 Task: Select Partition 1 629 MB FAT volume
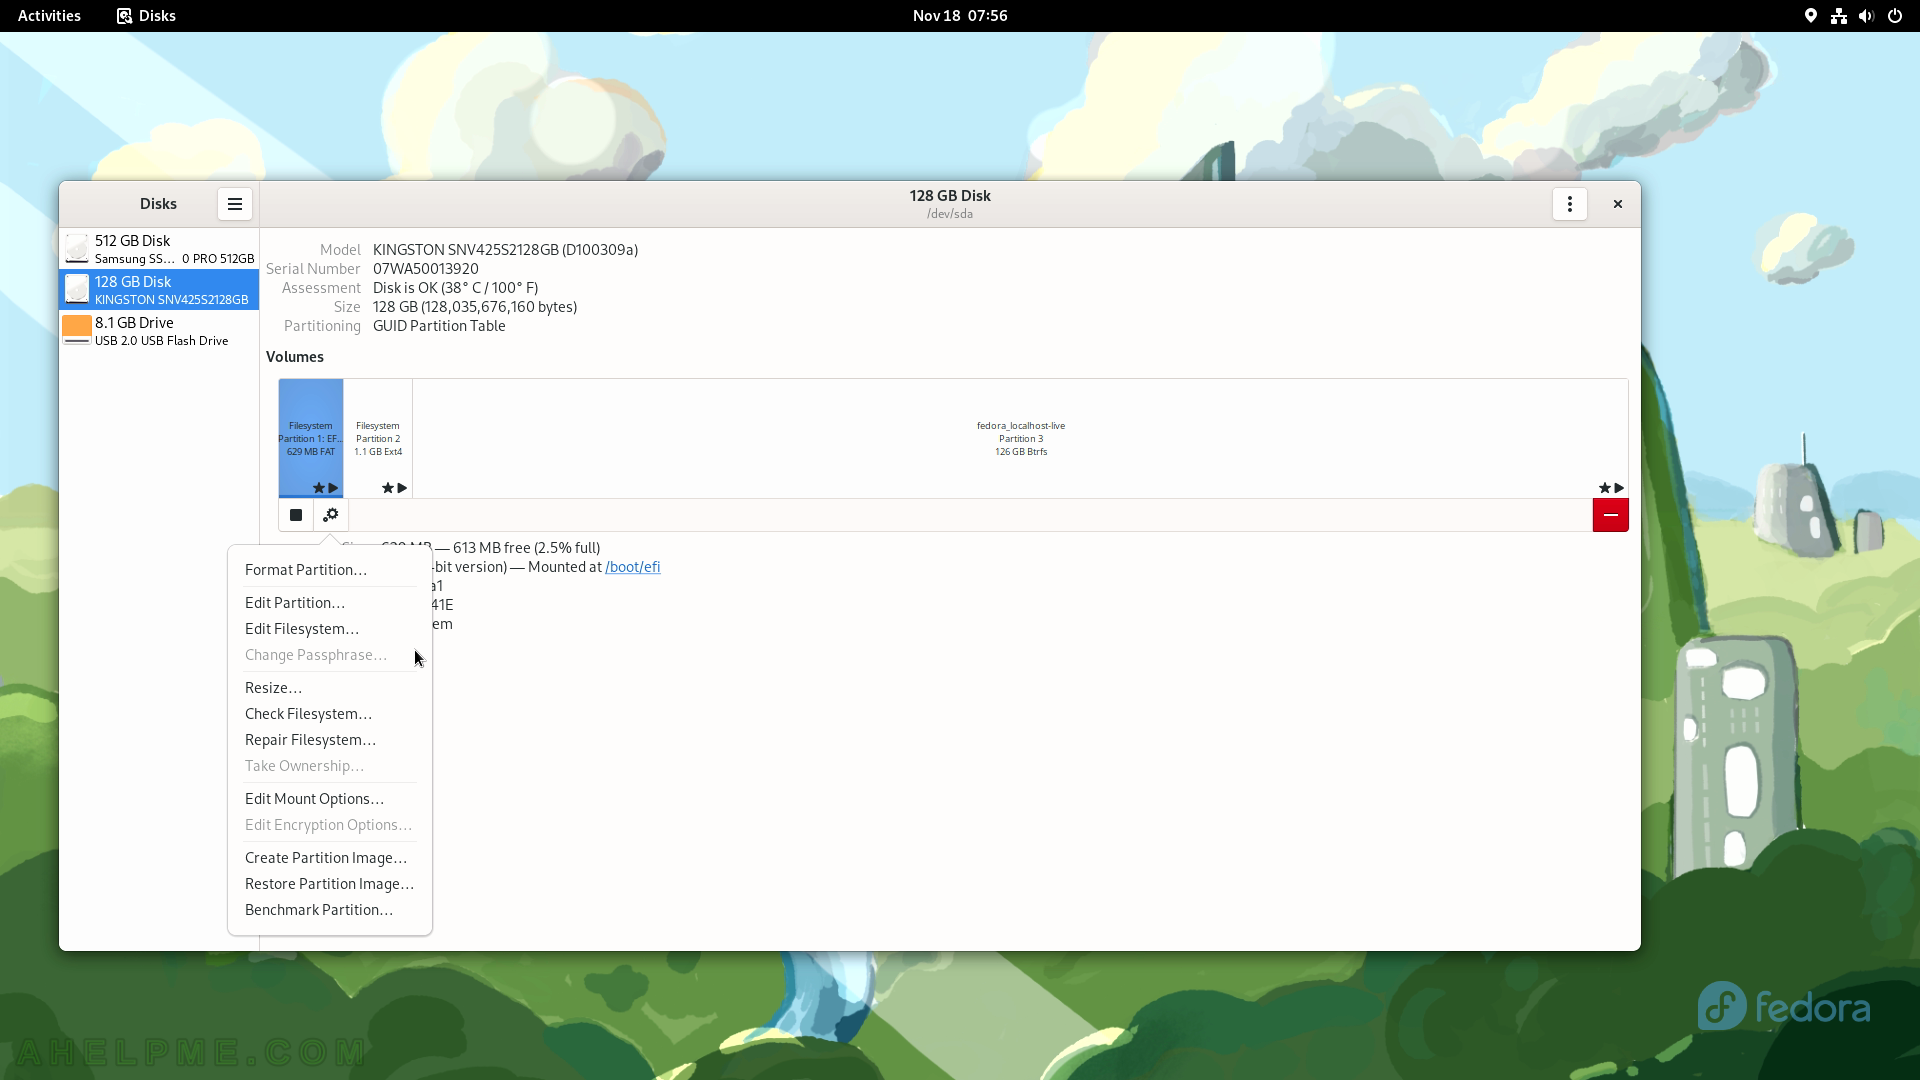click(x=311, y=438)
